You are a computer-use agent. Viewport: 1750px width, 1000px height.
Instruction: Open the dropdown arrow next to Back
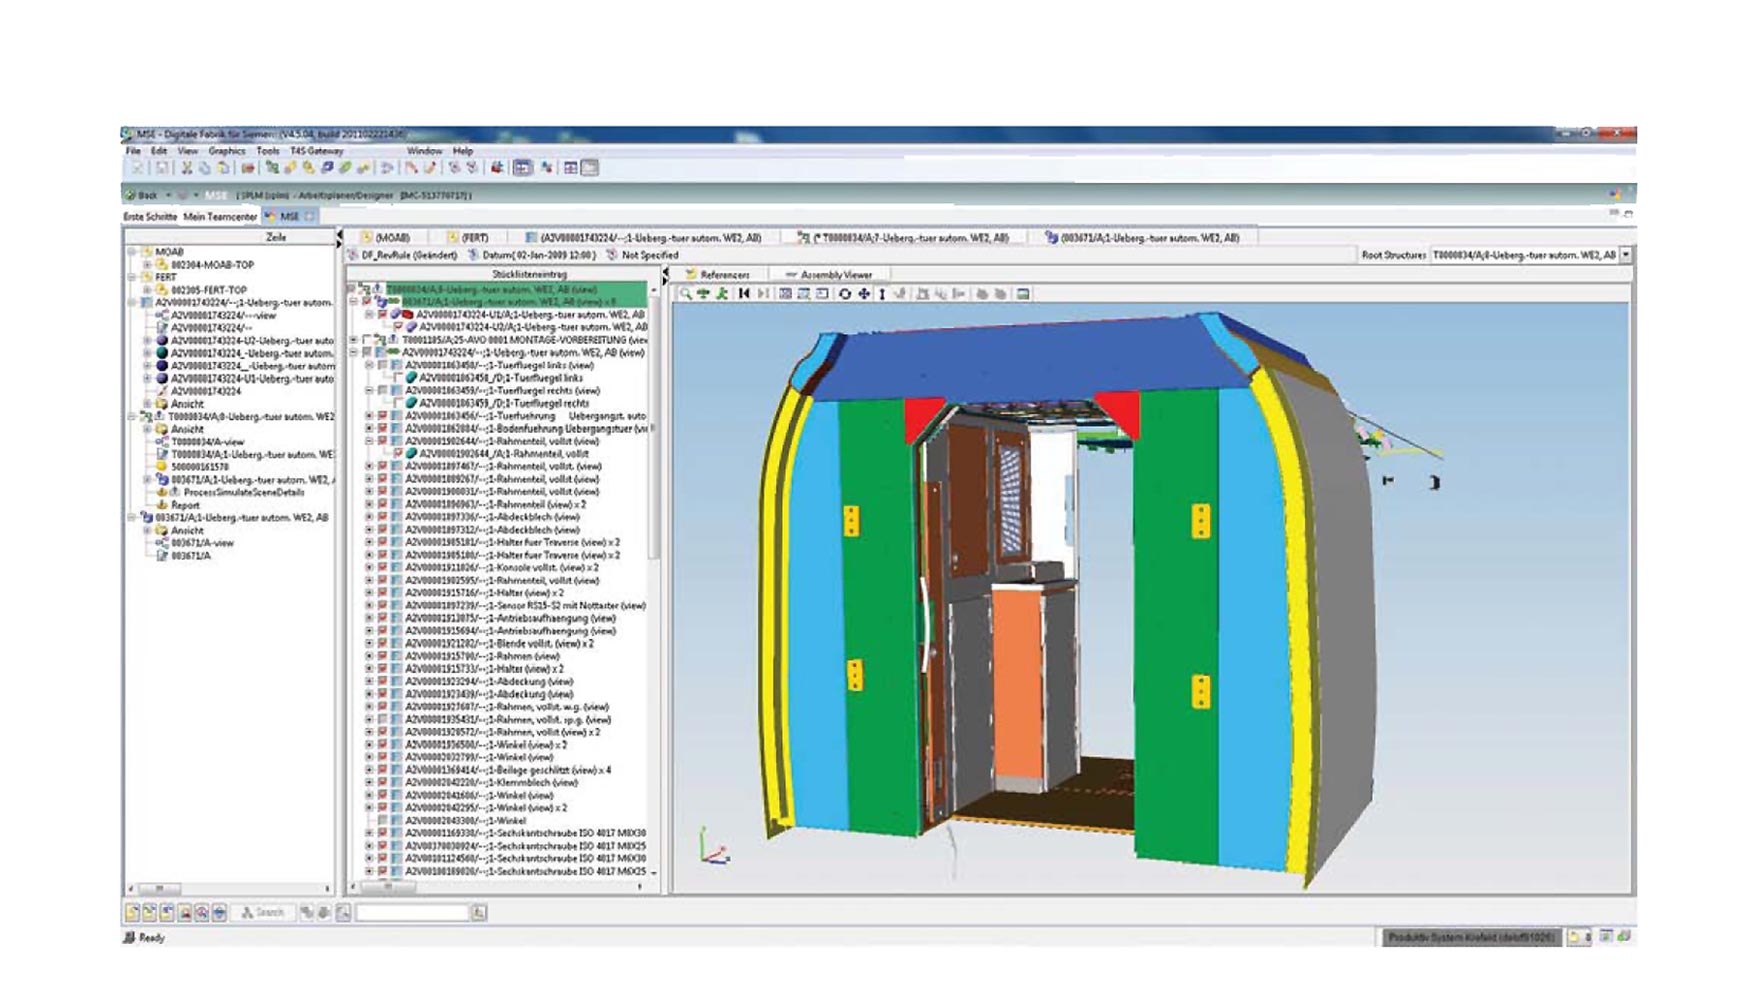coord(168,195)
